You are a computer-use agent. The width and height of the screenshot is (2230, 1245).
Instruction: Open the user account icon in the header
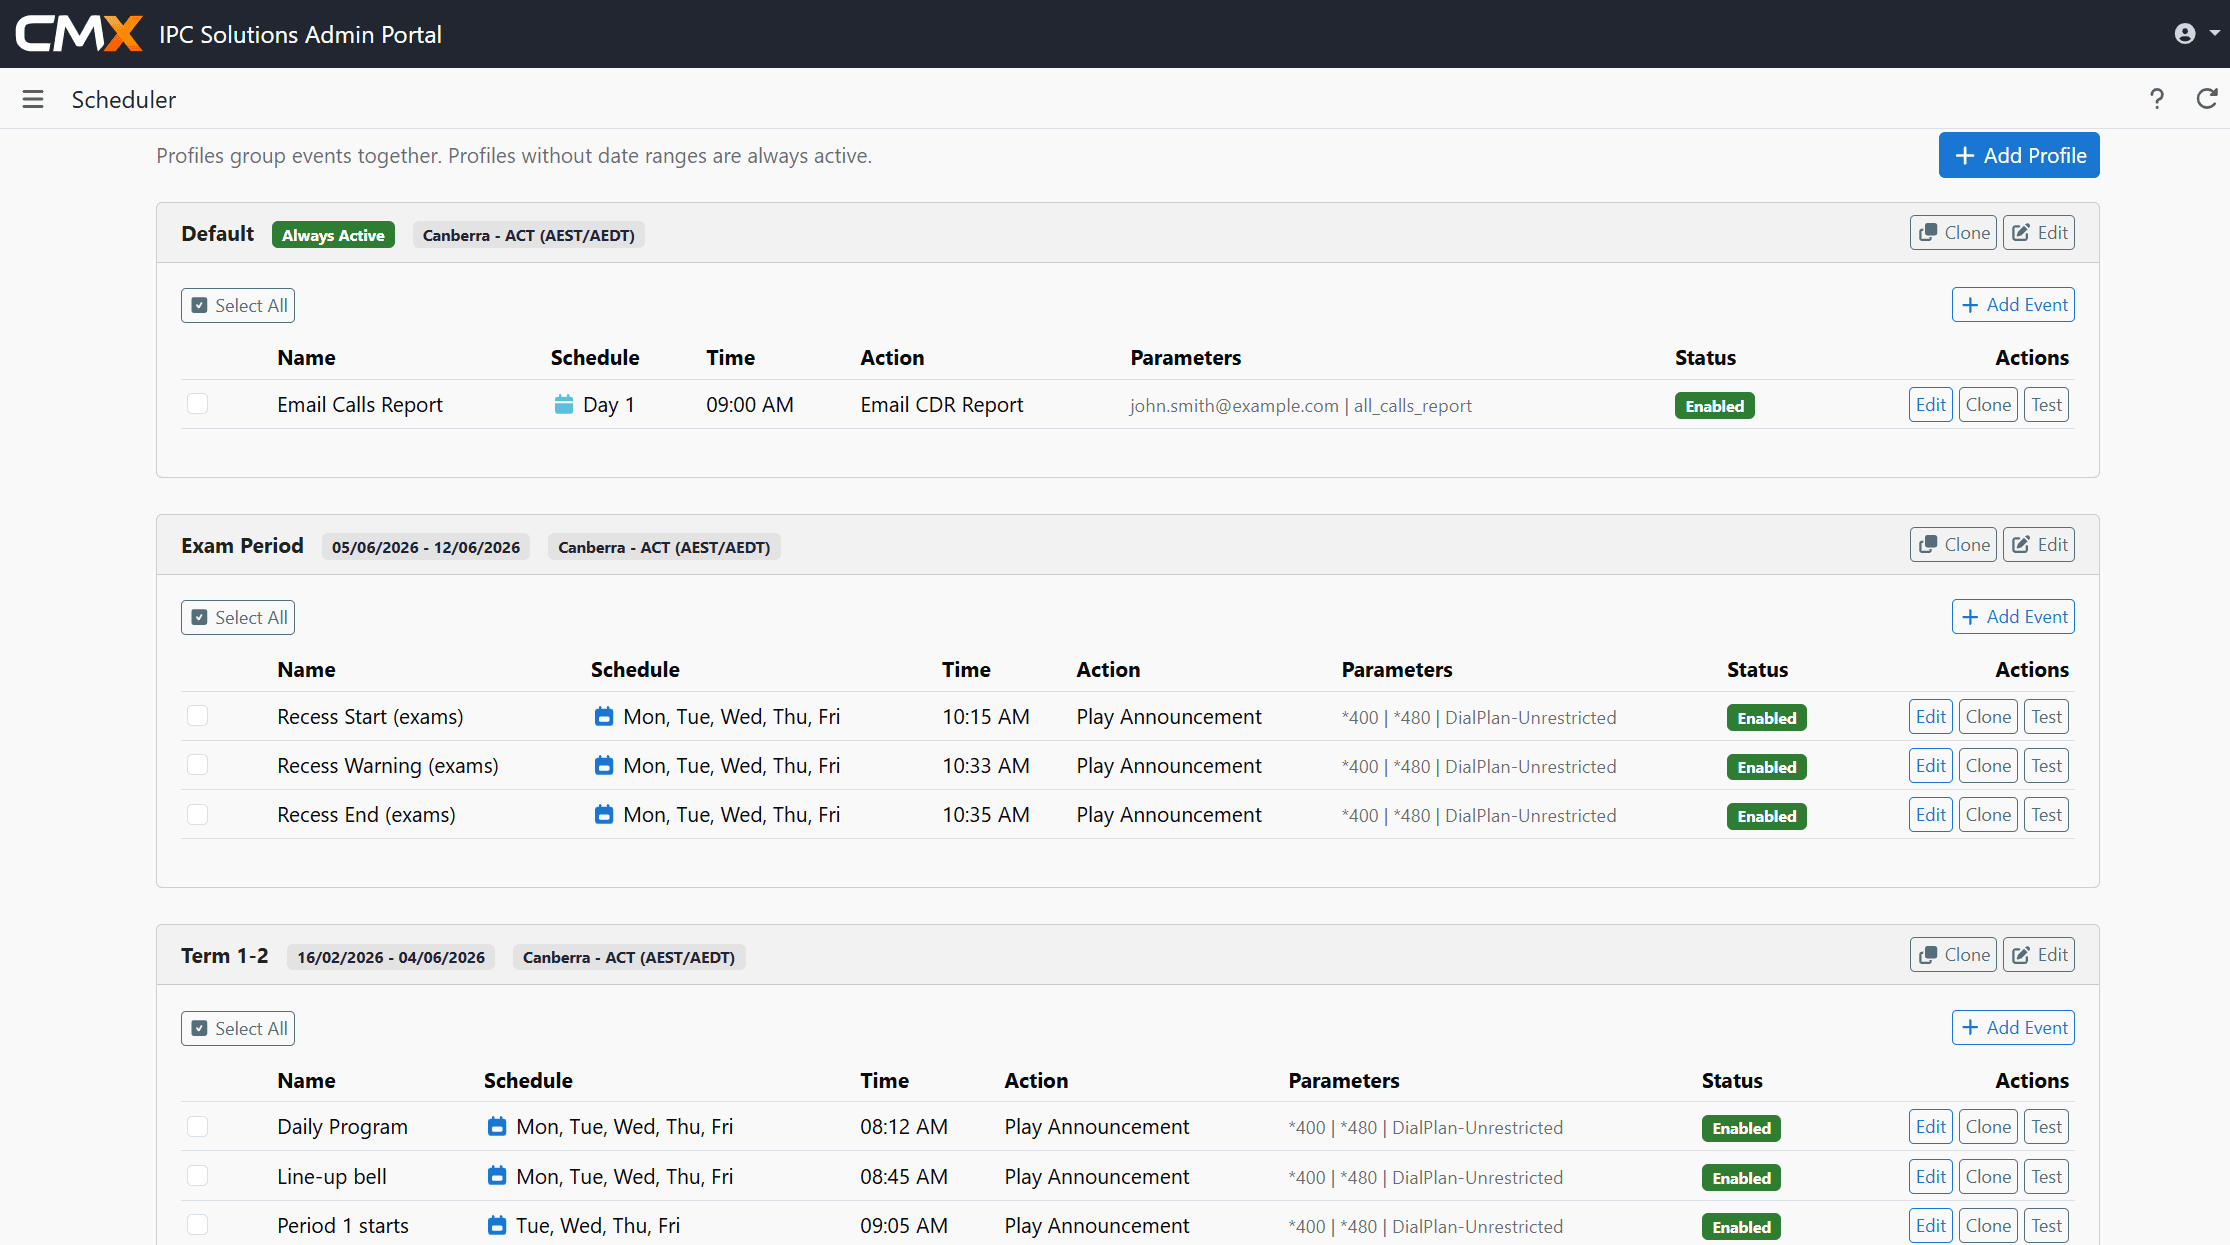click(2183, 33)
